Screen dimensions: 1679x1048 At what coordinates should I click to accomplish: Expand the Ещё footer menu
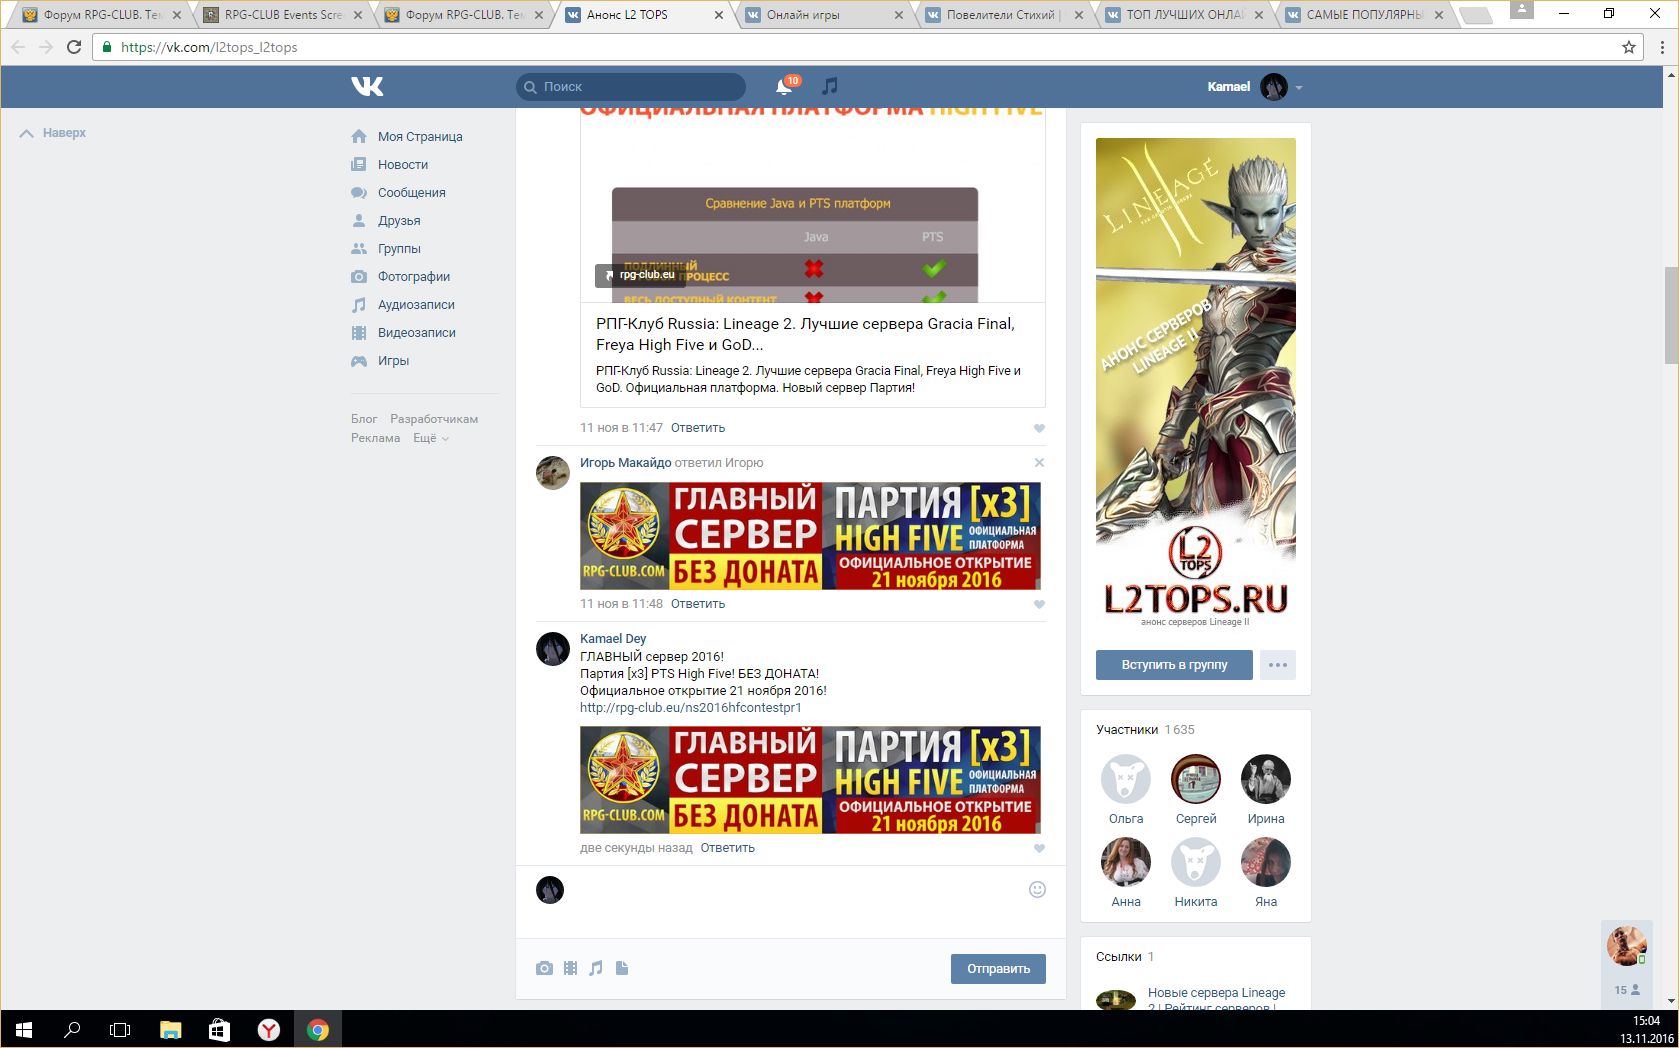click(431, 438)
